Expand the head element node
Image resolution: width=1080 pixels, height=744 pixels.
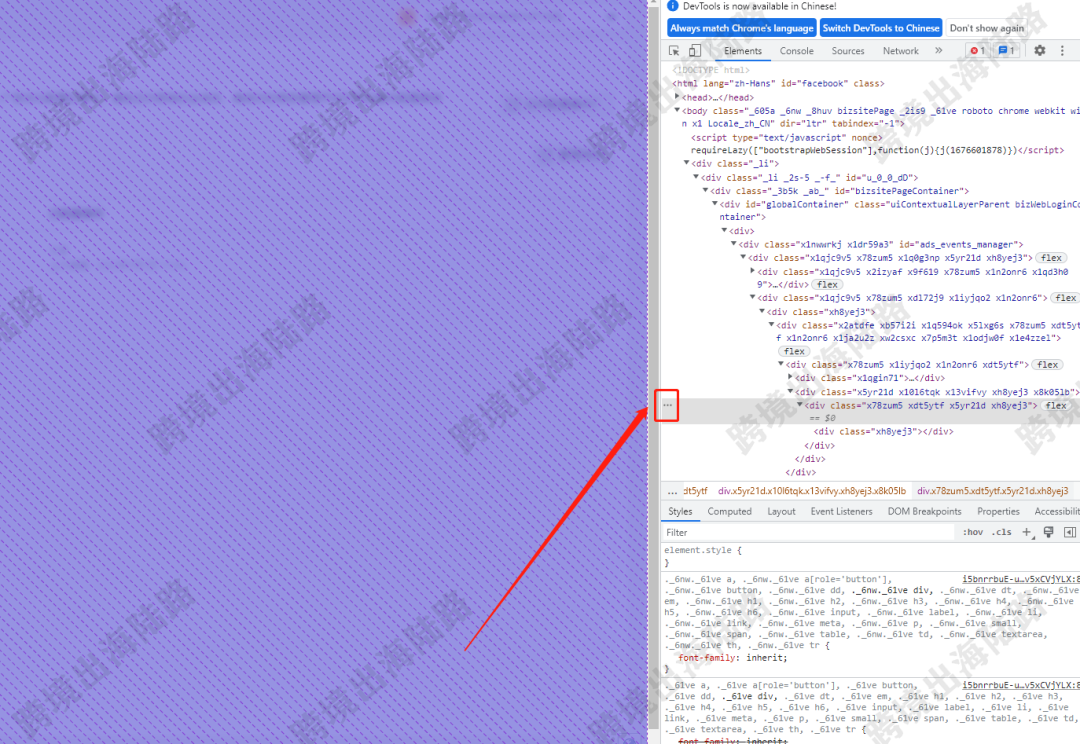tap(677, 97)
